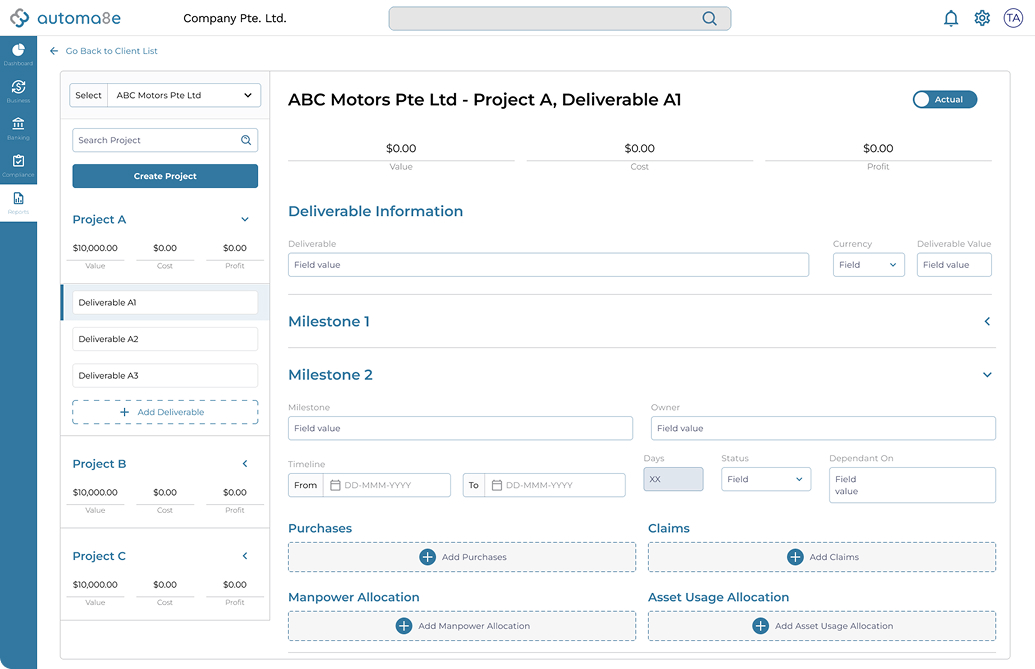Click the Project C title
Screen dimensions: 1035x669
99,556
